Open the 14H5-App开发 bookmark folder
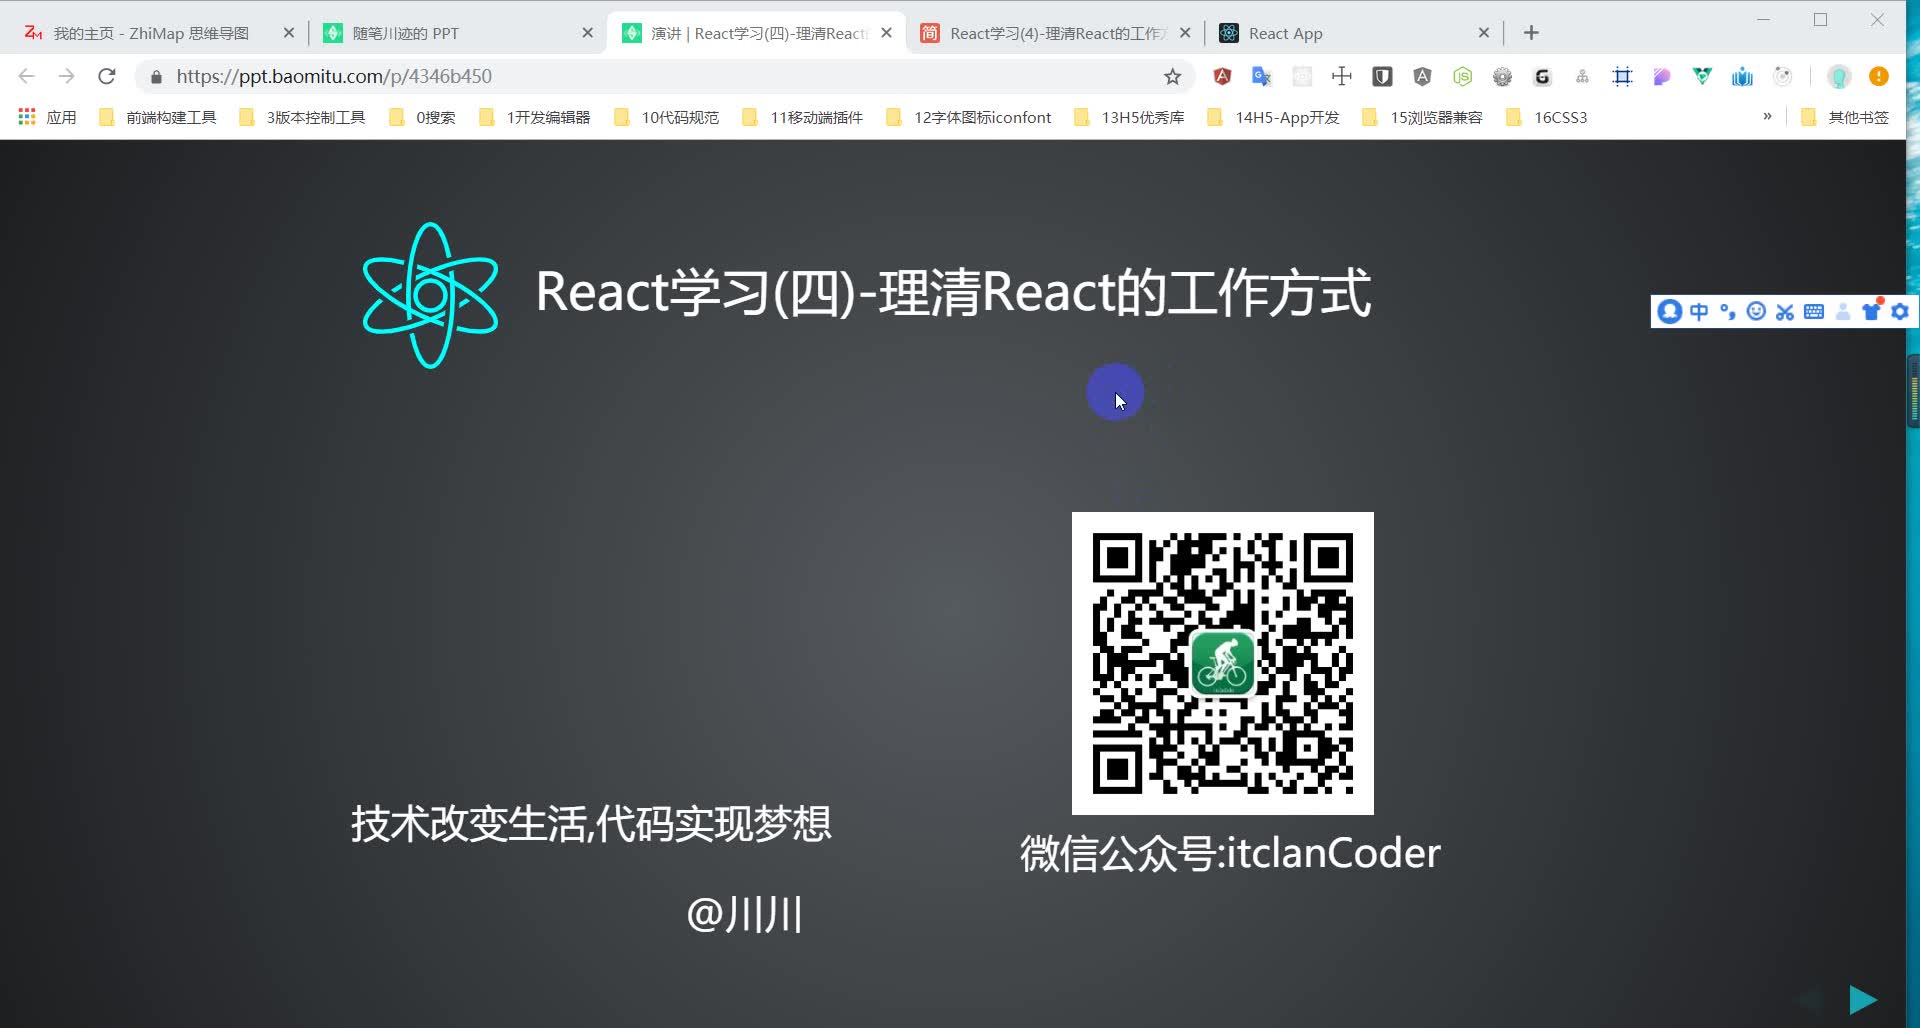The width and height of the screenshot is (1920, 1028). point(1274,117)
